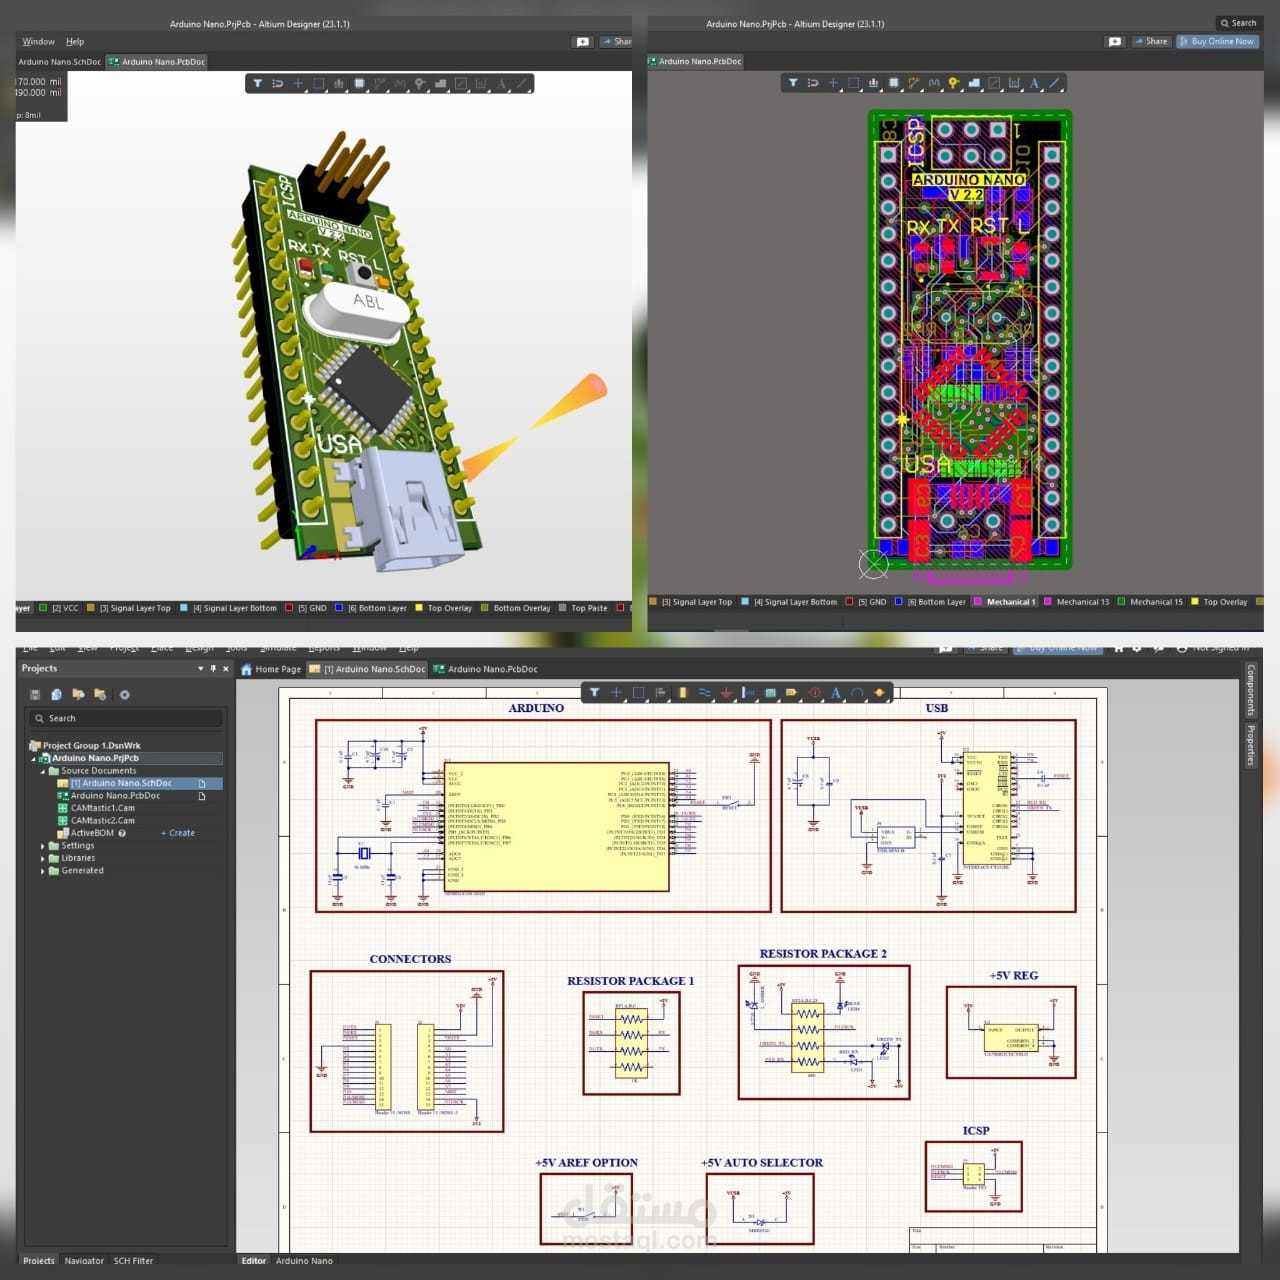
Task: Click the place component icon in the 2D PCB toolbar
Action: tap(893, 83)
